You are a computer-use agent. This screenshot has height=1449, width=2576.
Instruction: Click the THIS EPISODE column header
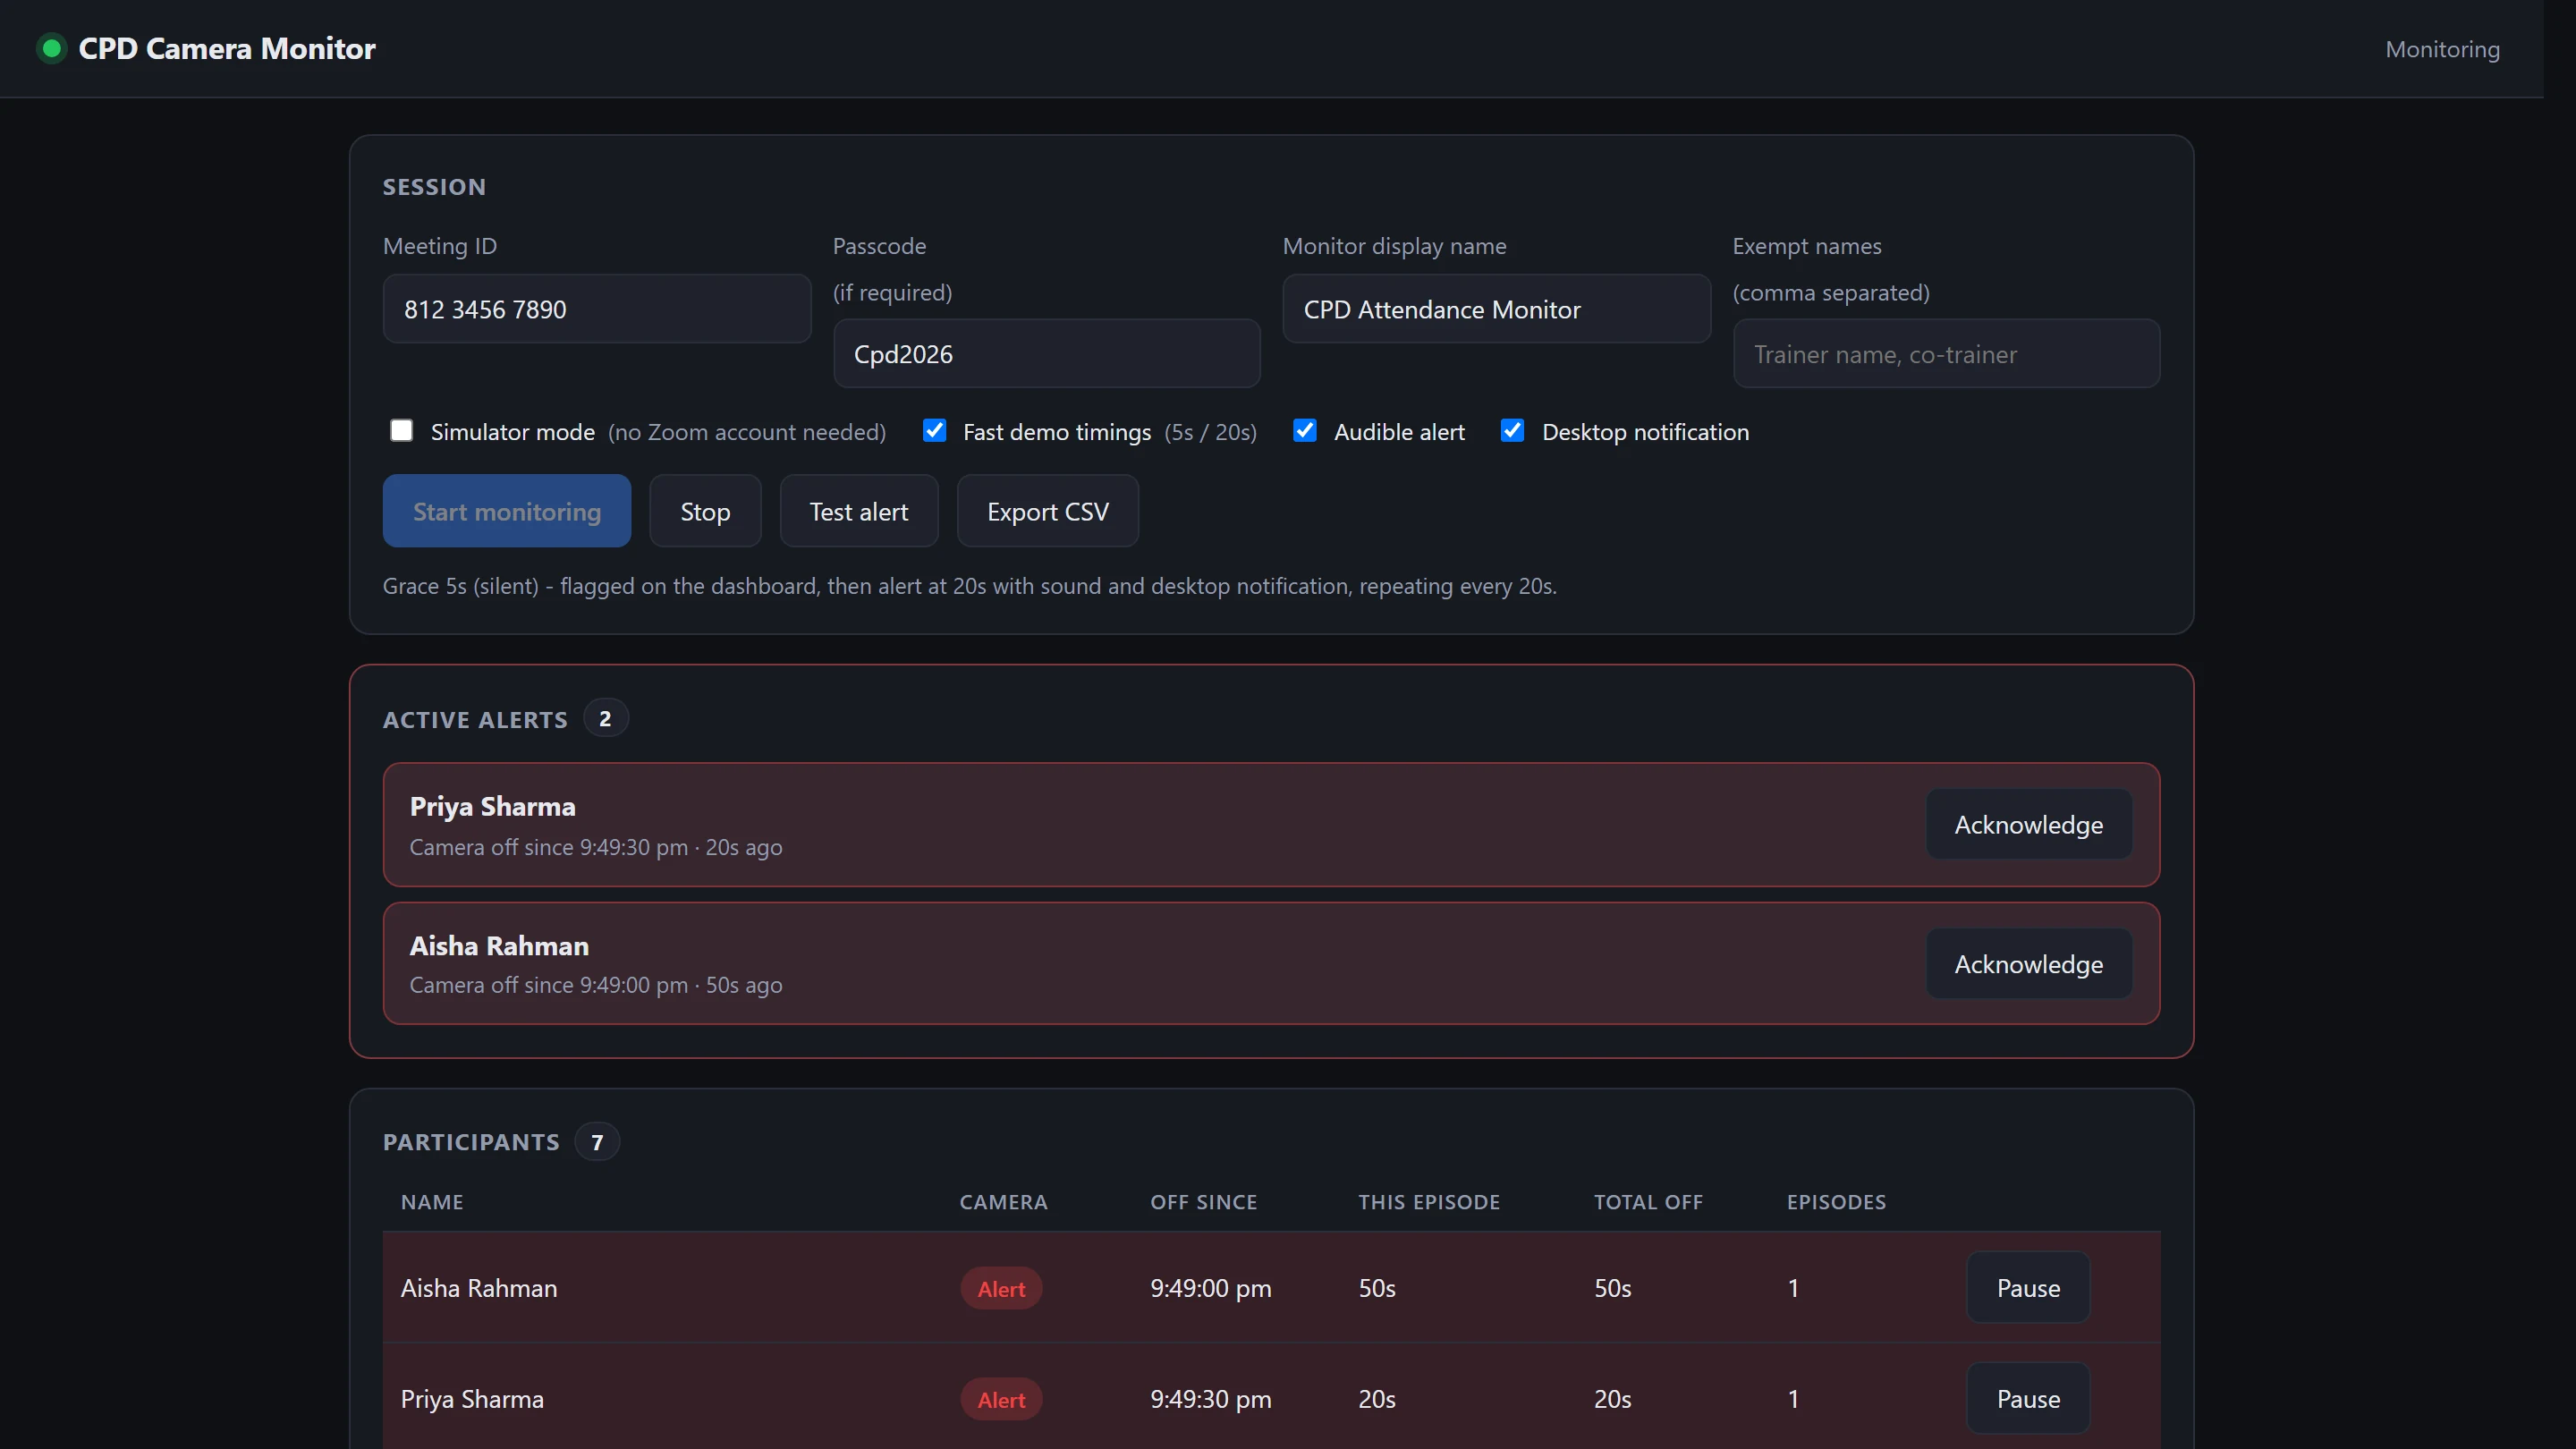click(1429, 1202)
